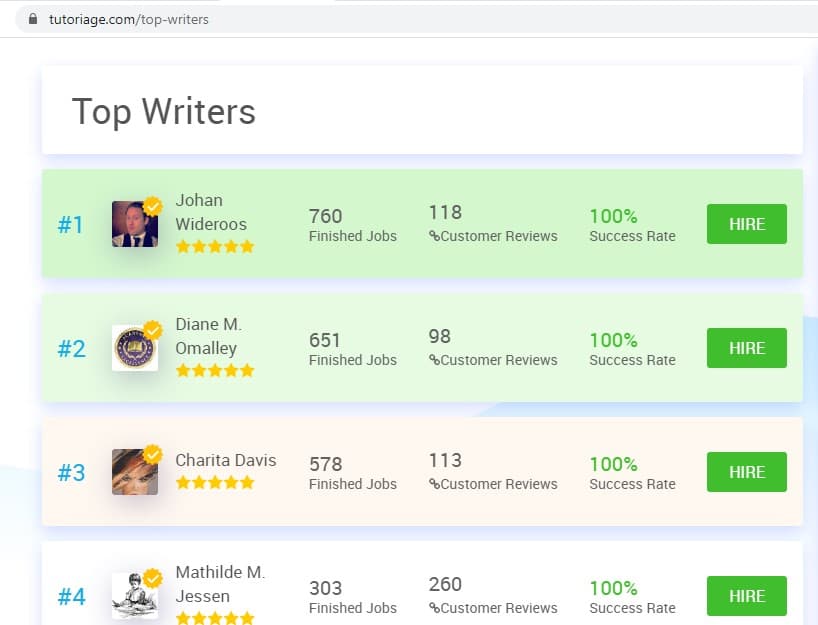This screenshot has width=818, height=625.
Task: Hire Charita Davis with HIRE button
Action: [747, 472]
